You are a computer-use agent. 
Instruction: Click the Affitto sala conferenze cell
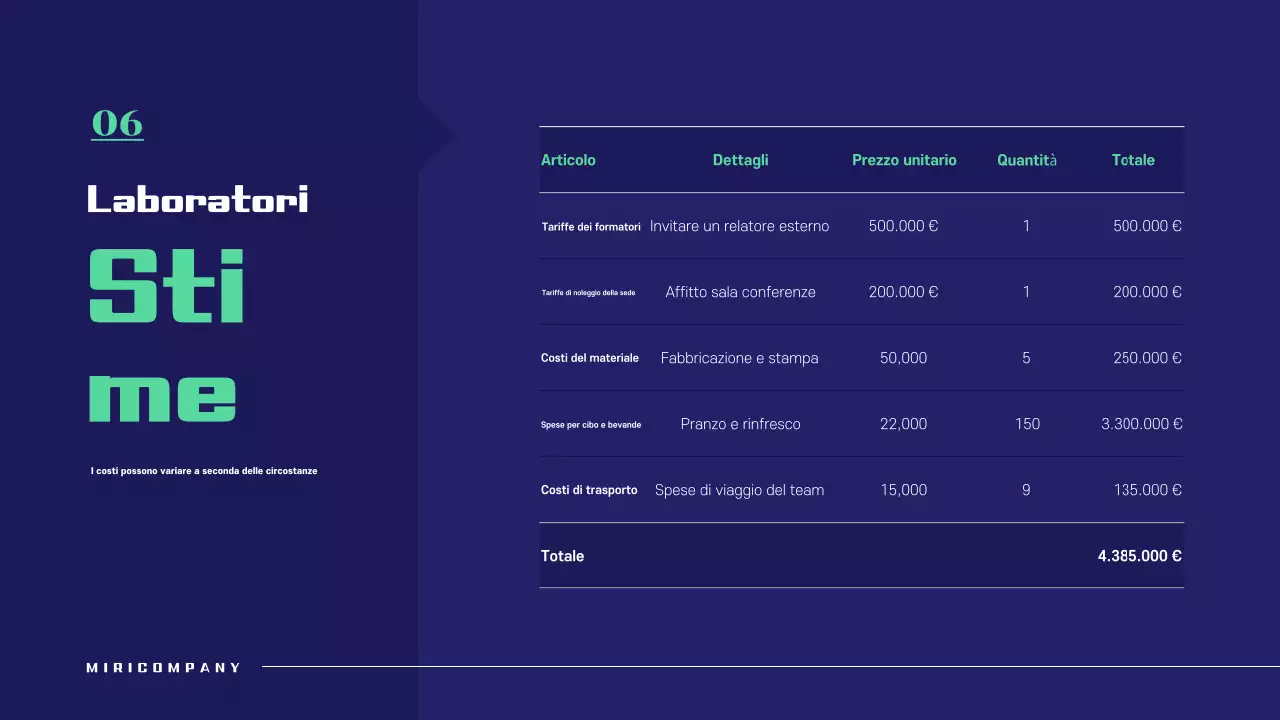740,292
